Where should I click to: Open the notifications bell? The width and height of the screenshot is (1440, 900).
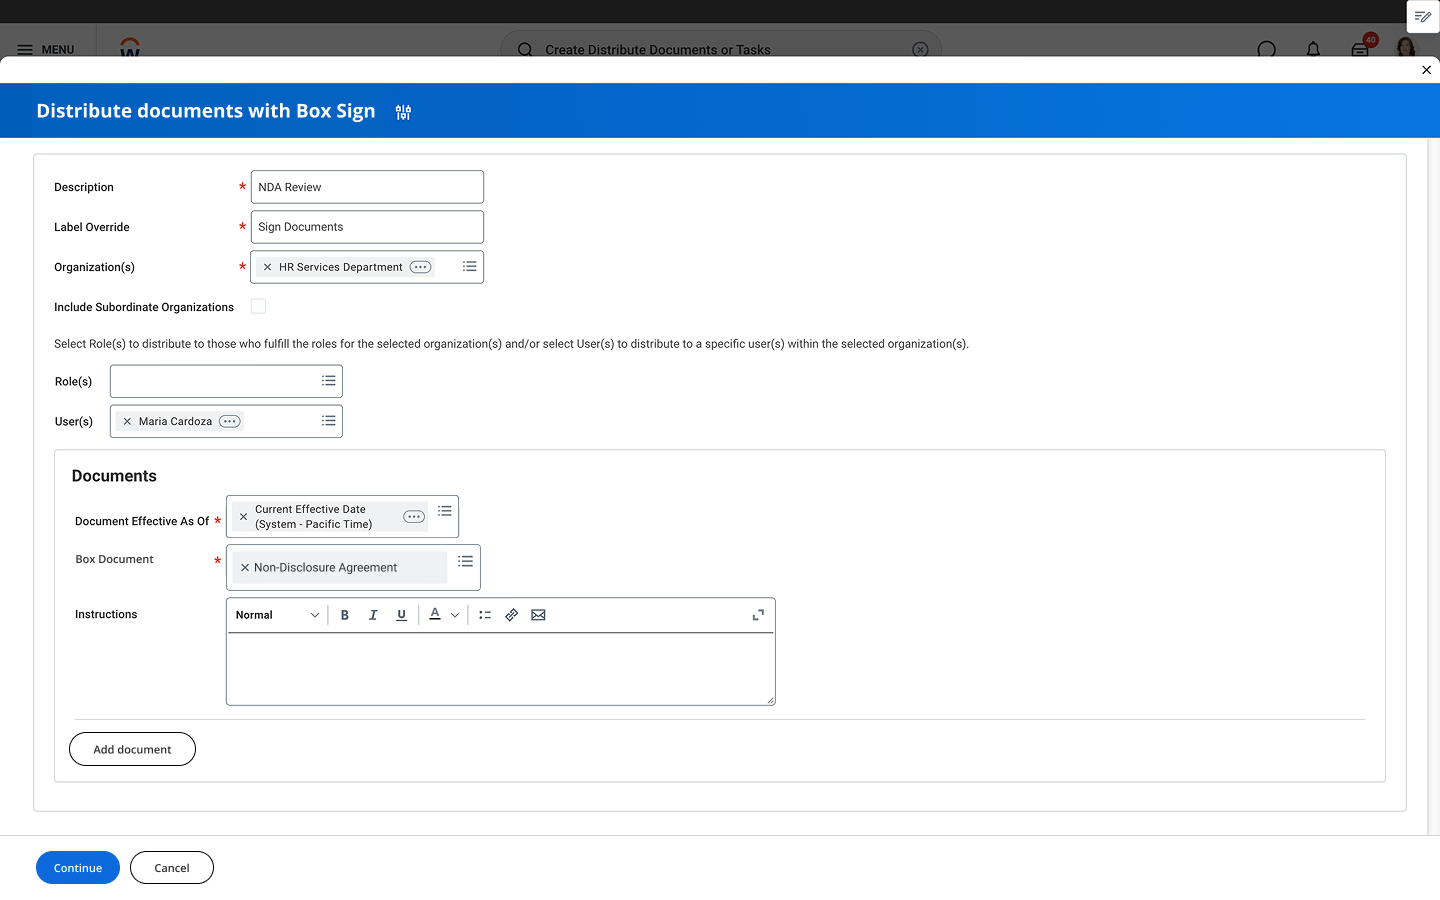[x=1313, y=49]
